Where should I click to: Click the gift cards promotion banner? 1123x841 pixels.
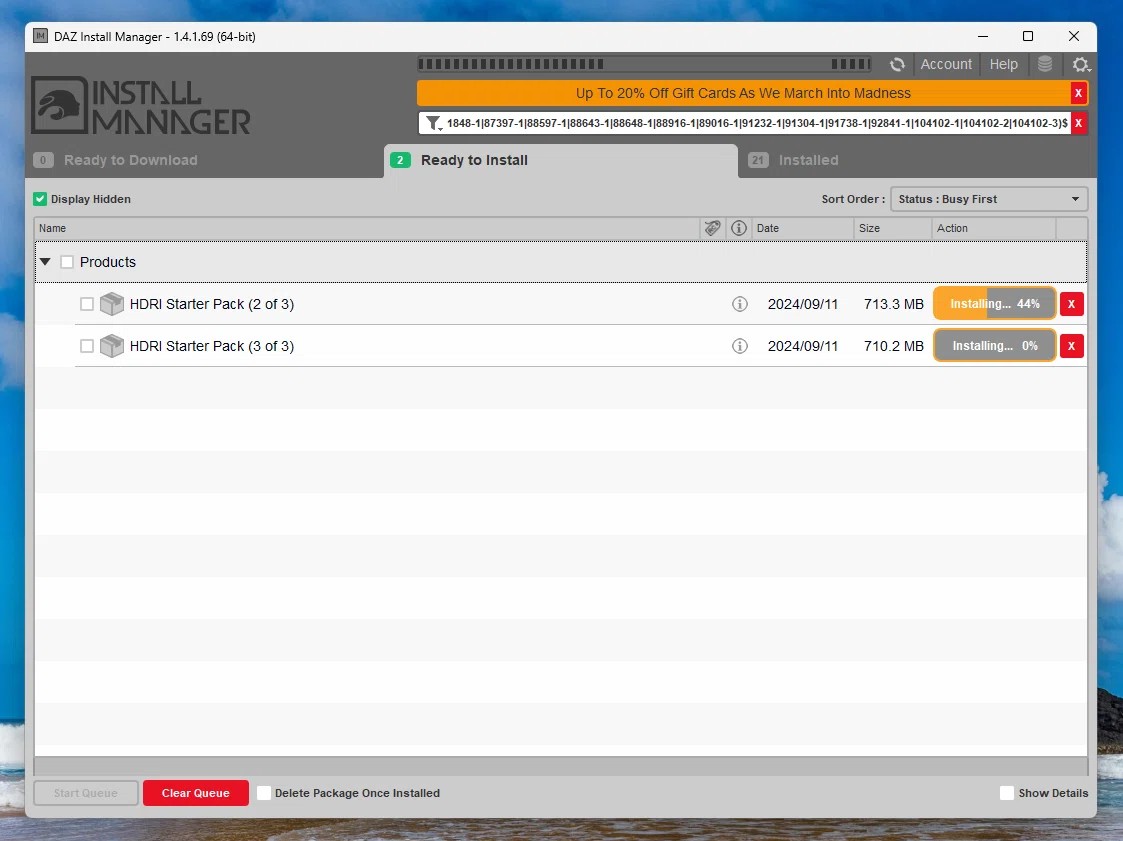[x=743, y=93]
